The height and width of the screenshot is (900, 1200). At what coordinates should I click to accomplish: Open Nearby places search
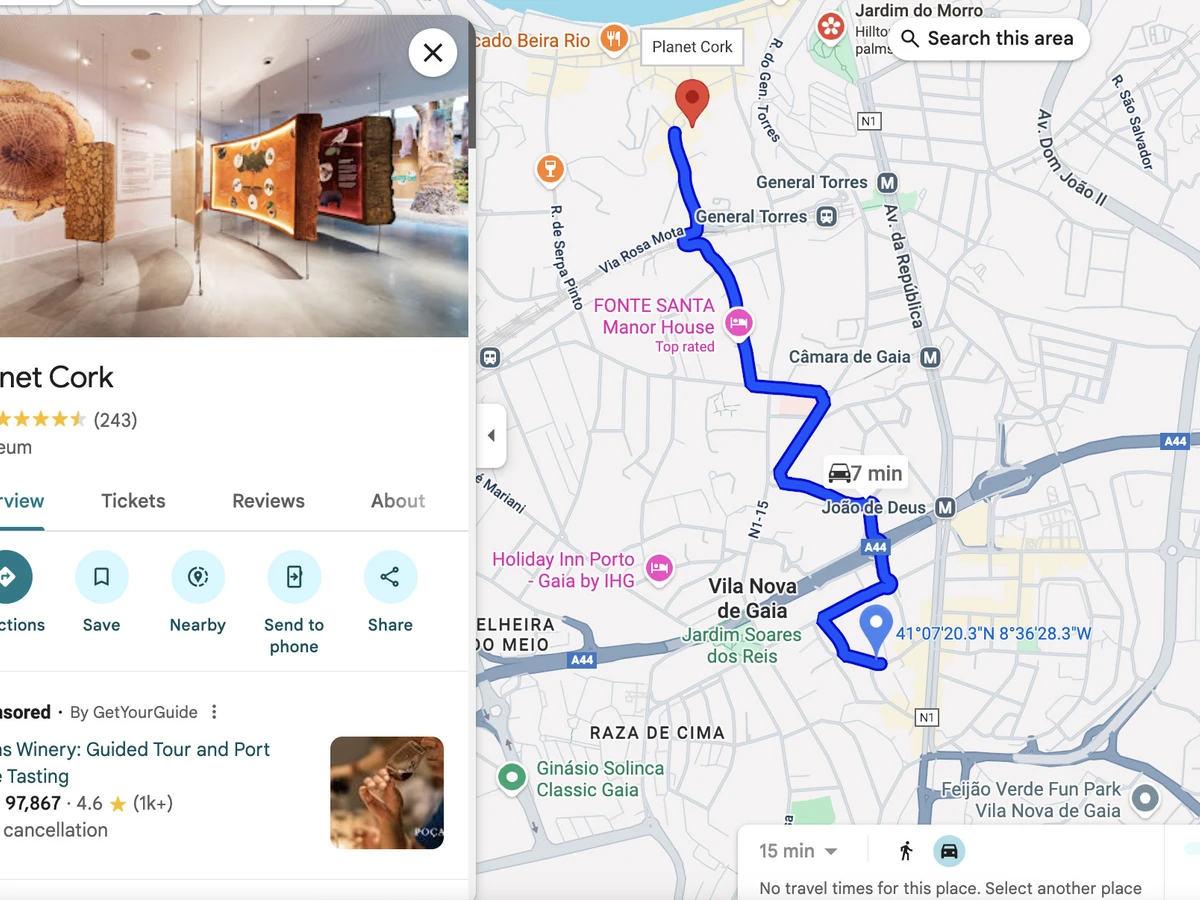[197, 577]
